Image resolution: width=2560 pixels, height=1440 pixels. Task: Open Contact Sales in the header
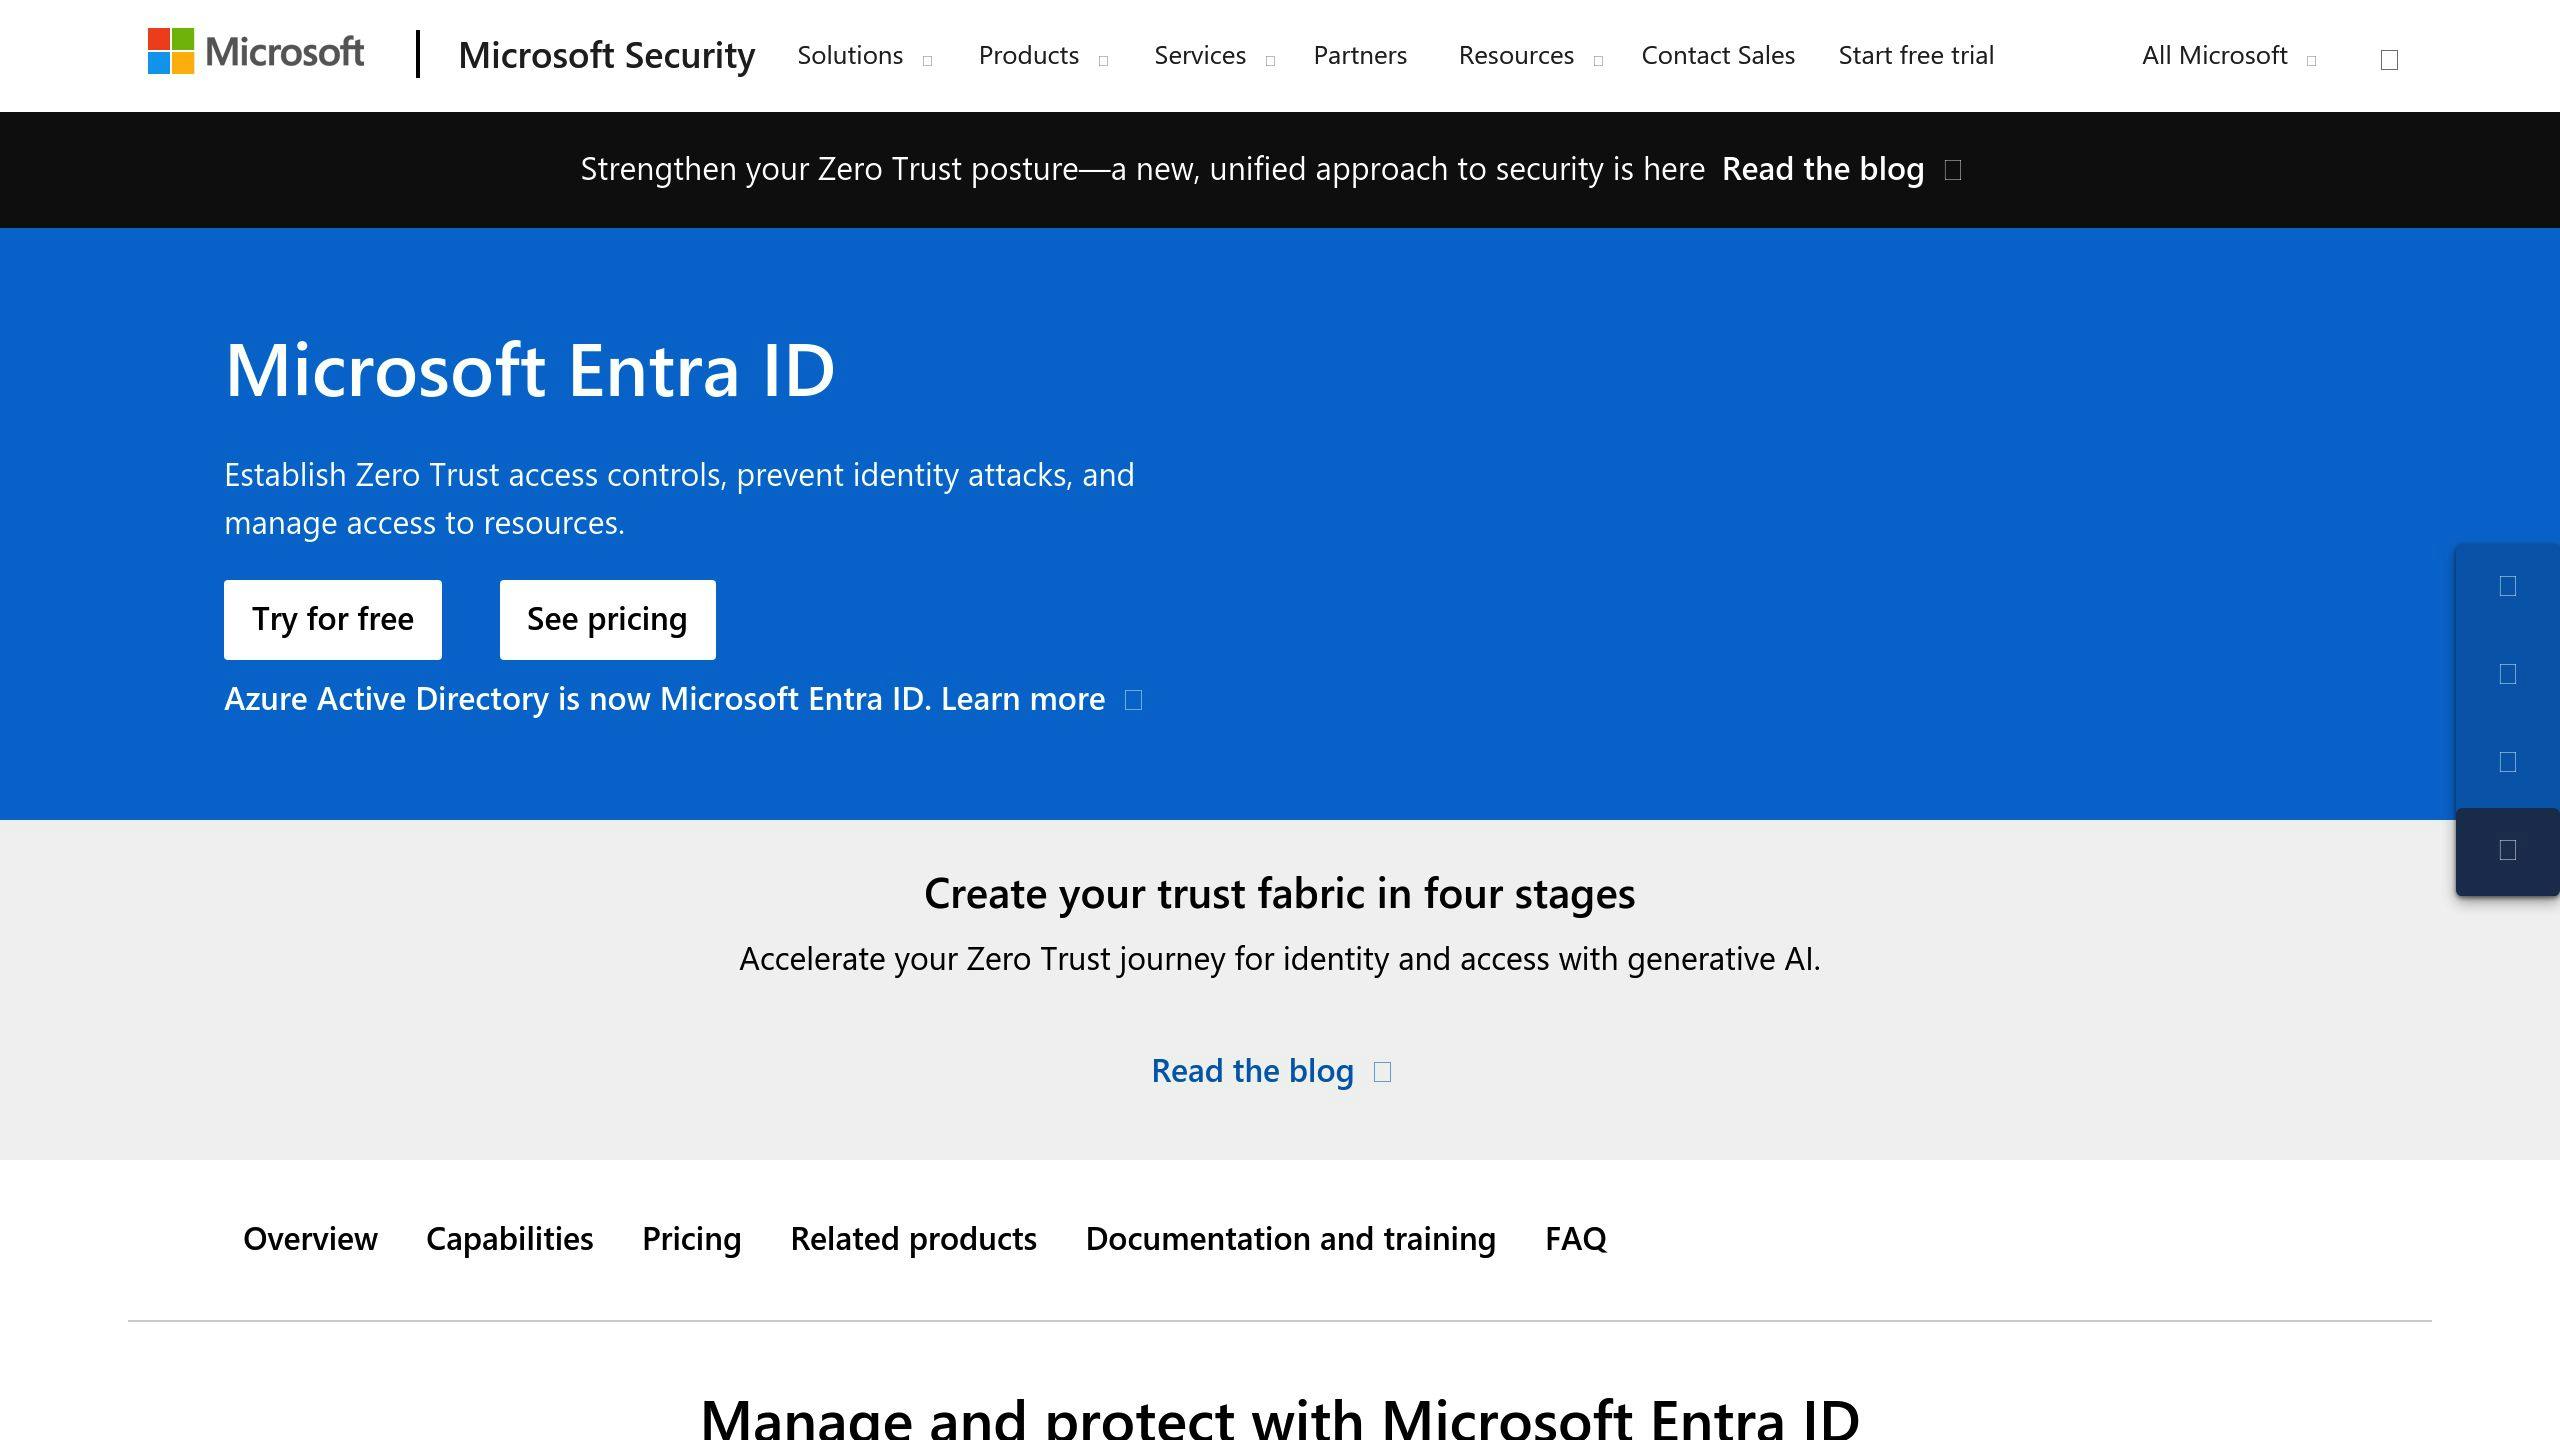coord(1718,56)
